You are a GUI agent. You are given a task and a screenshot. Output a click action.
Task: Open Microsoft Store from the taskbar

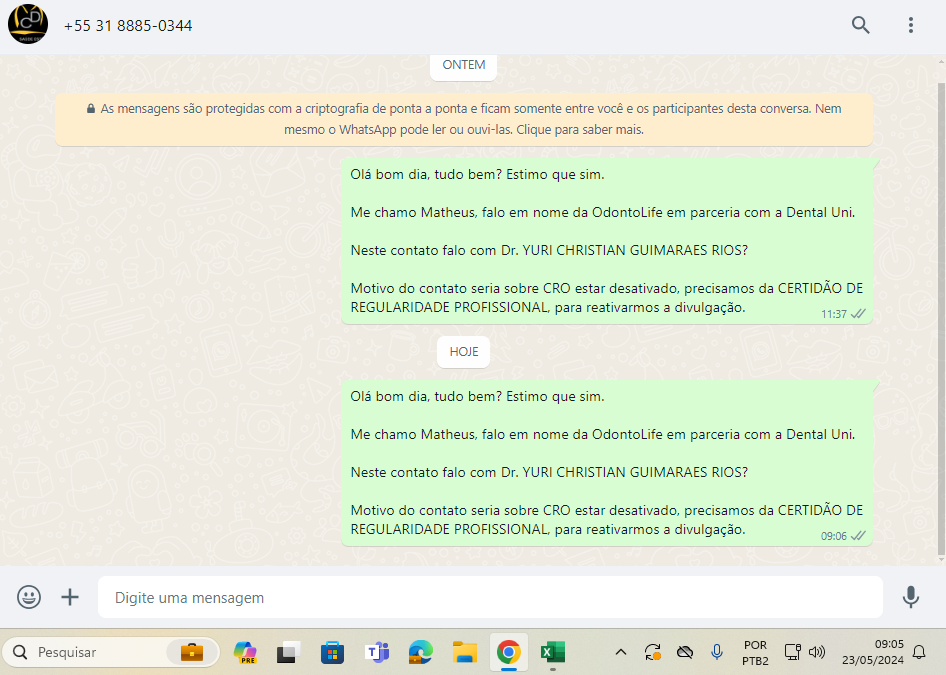click(x=332, y=652)
